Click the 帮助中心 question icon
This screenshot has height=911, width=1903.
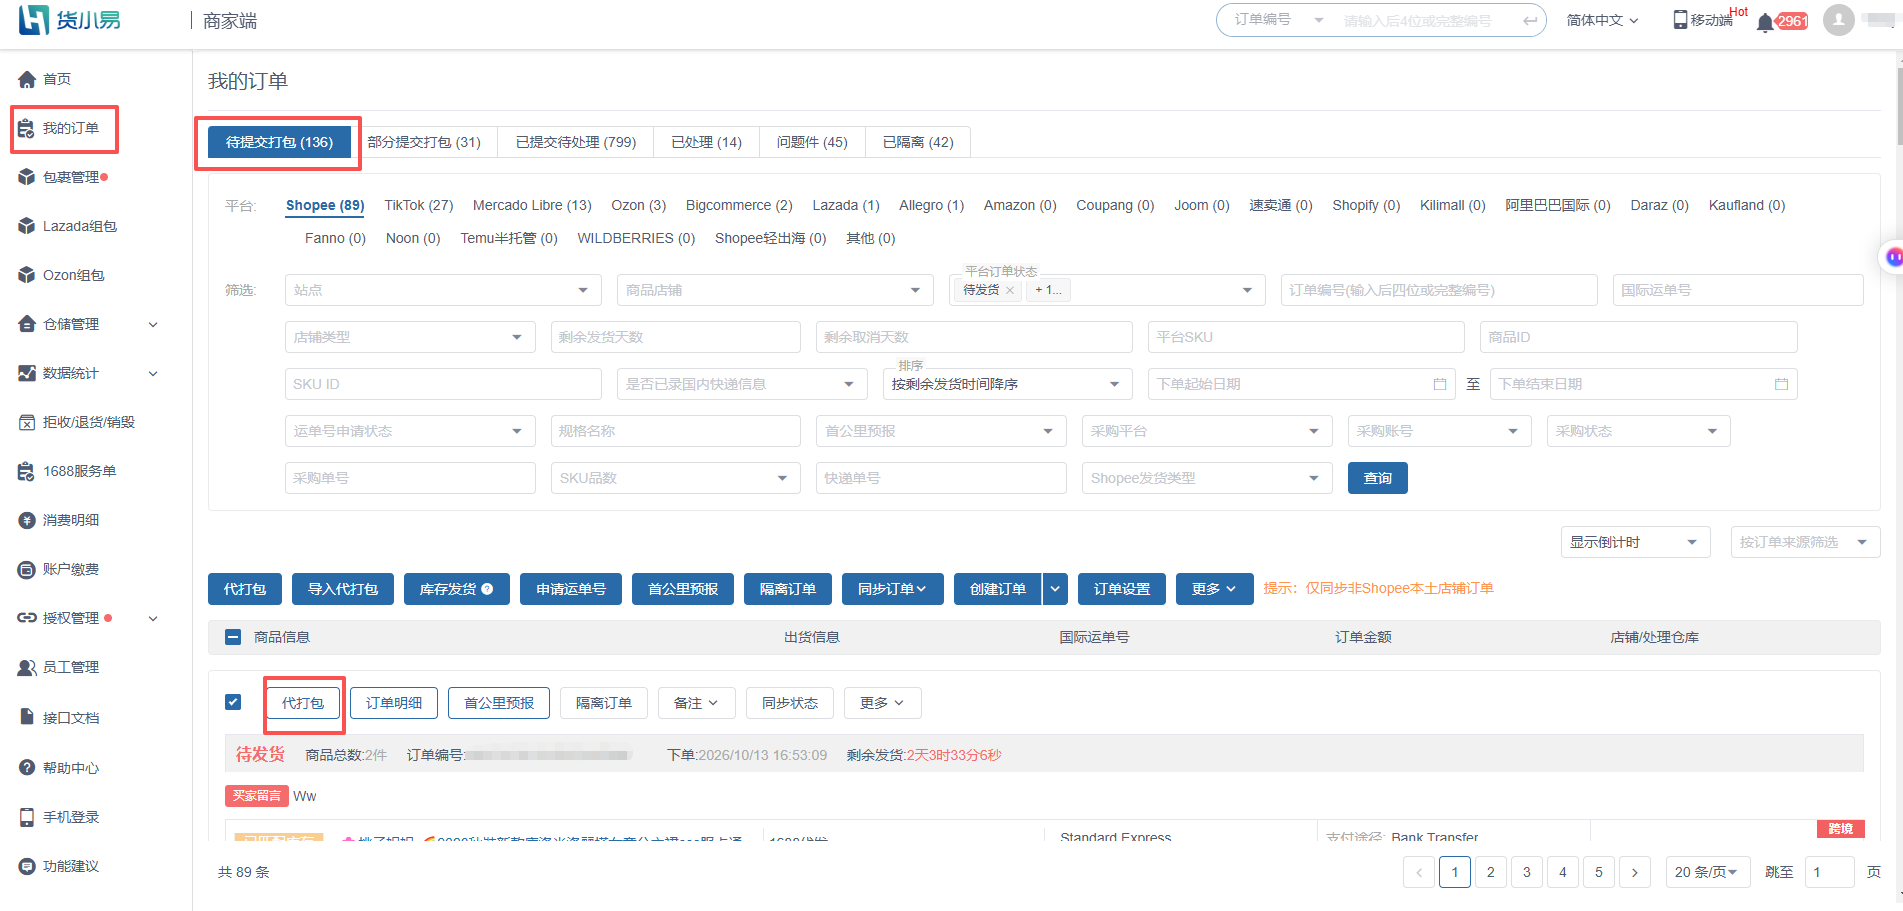coord(27,767)
